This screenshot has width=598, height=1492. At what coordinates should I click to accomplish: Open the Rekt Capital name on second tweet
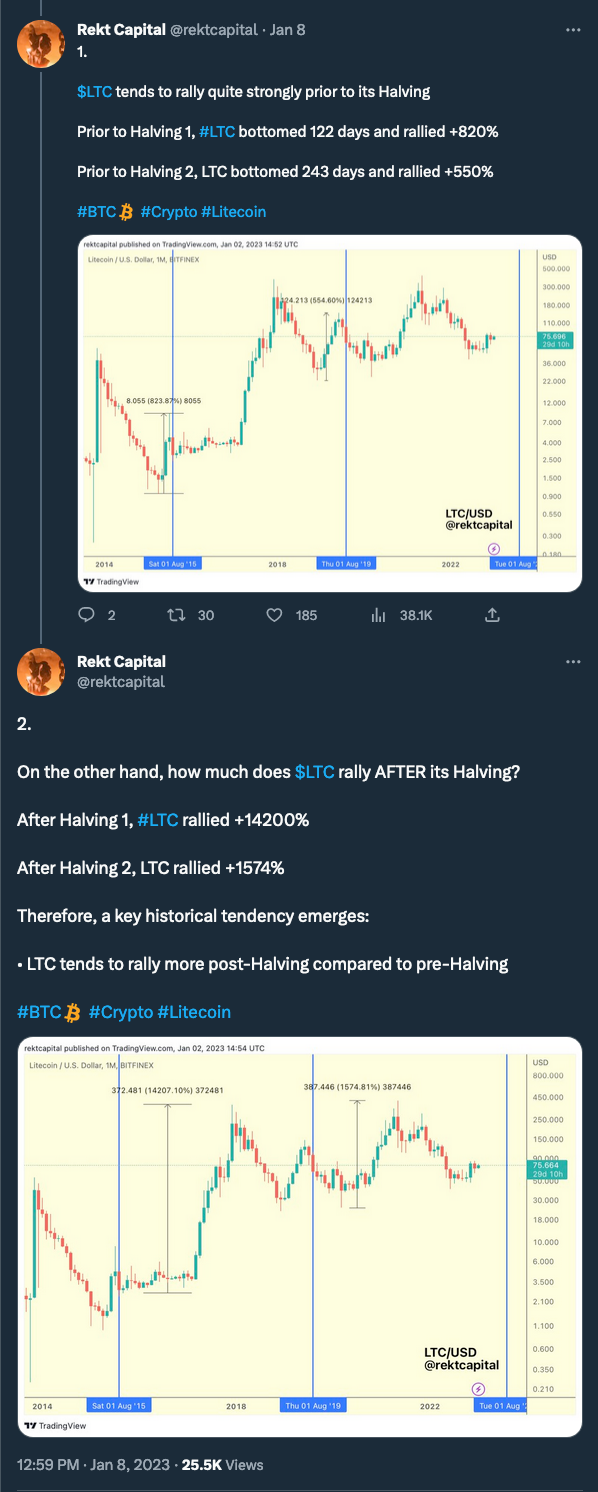[x=121, y=661]
